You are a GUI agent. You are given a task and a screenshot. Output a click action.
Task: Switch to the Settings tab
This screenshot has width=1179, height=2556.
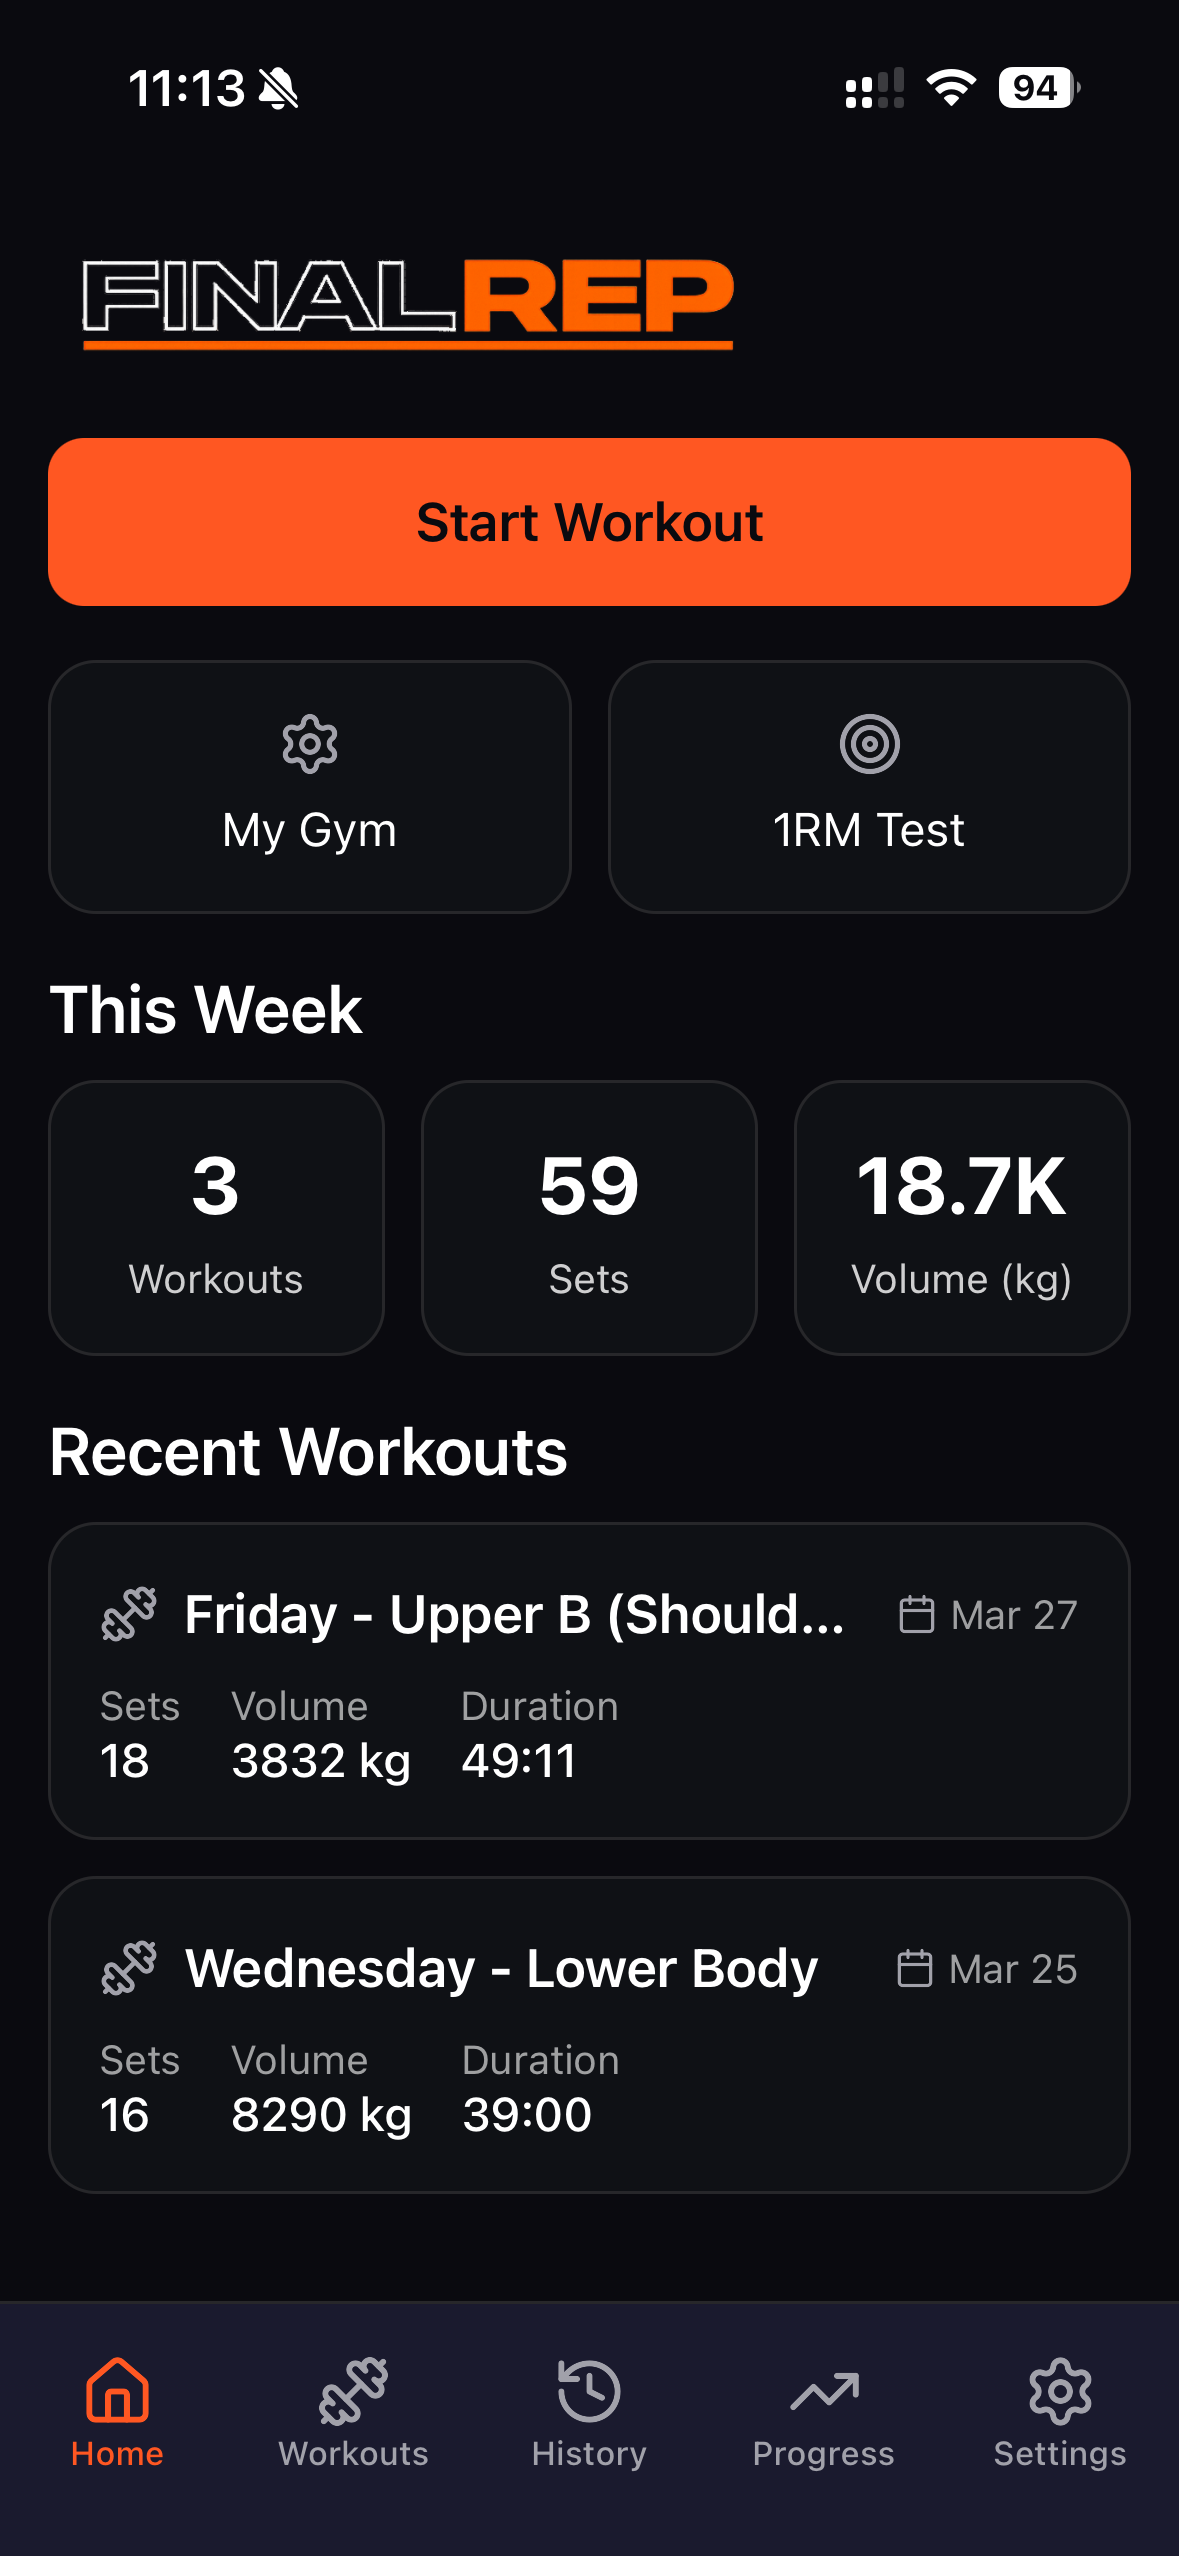(1059, 2410)
